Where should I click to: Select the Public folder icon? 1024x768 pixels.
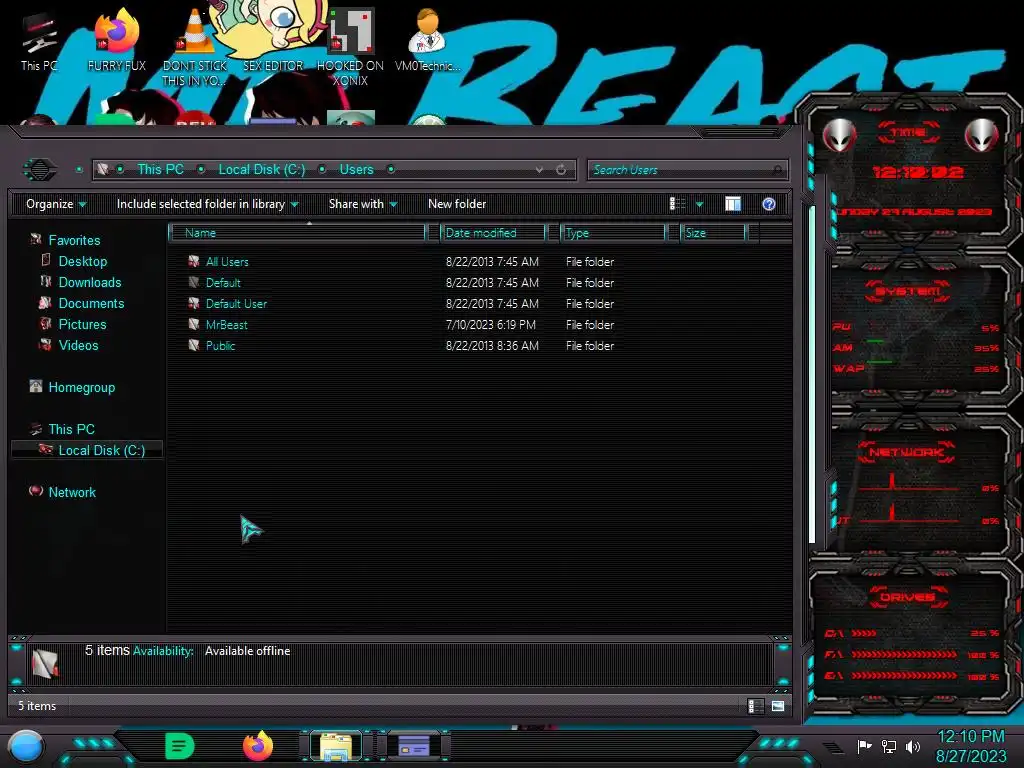[194, 345]
